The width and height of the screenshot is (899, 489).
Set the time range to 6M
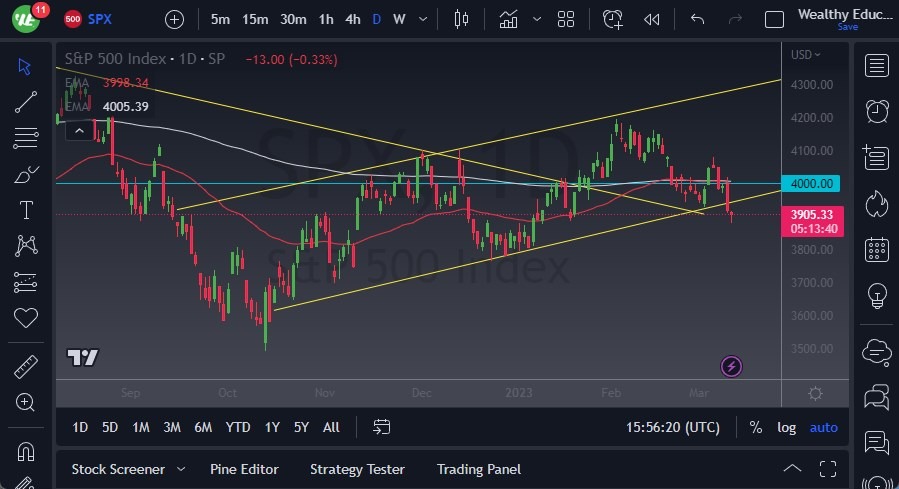(x=203, y=427)
